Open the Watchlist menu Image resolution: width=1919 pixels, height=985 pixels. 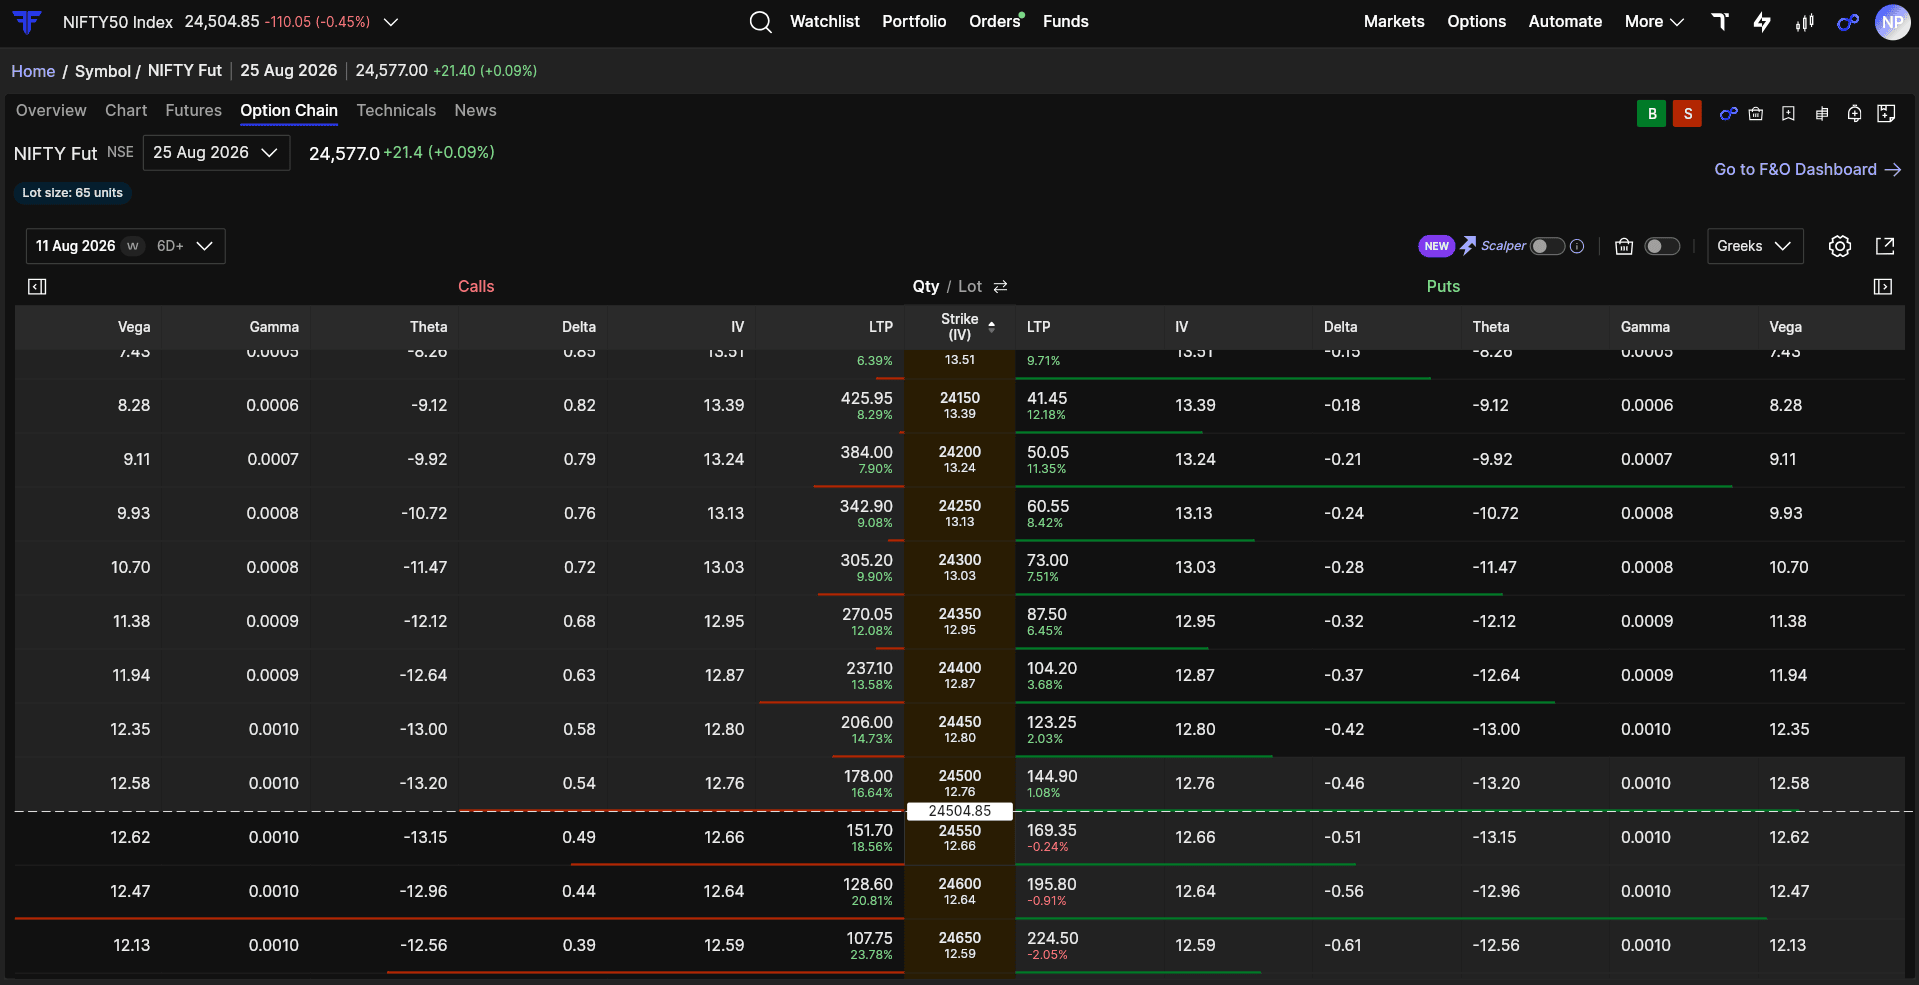[x=824, y=22]
